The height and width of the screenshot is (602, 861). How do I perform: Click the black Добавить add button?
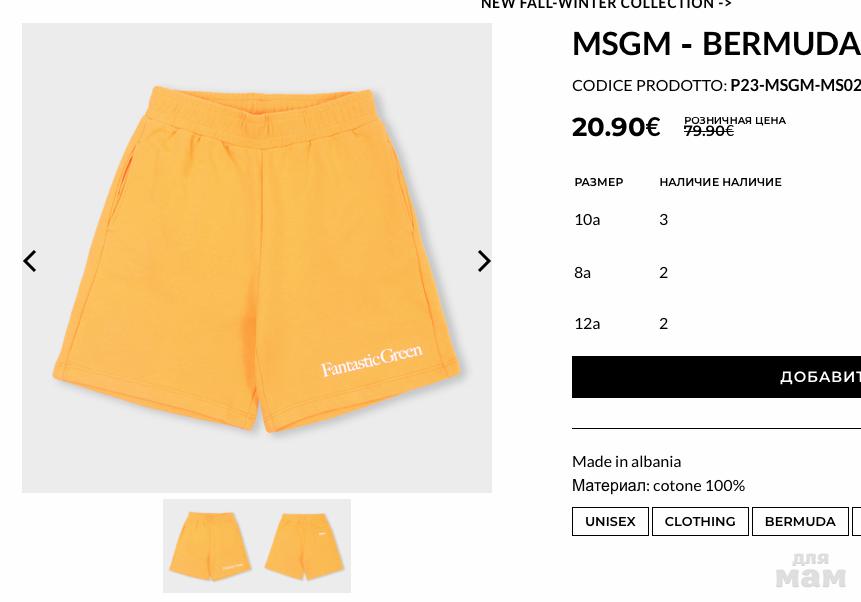[716, 377]
